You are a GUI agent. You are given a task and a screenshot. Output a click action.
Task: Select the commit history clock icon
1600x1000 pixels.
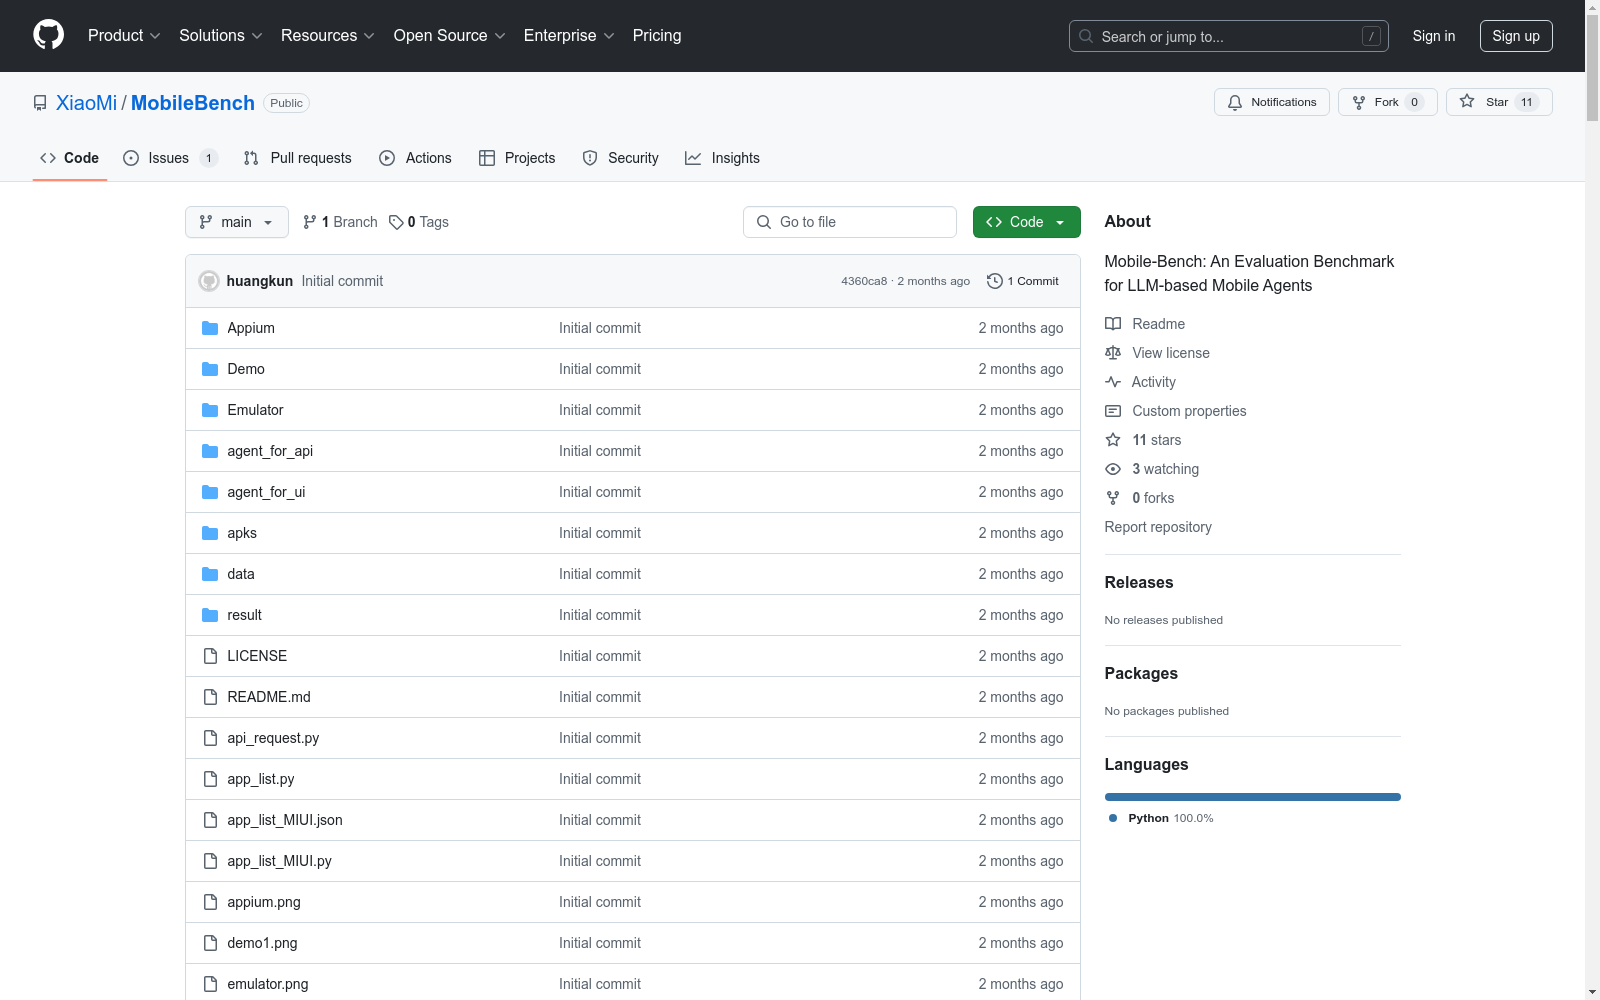tap(994, 281)
